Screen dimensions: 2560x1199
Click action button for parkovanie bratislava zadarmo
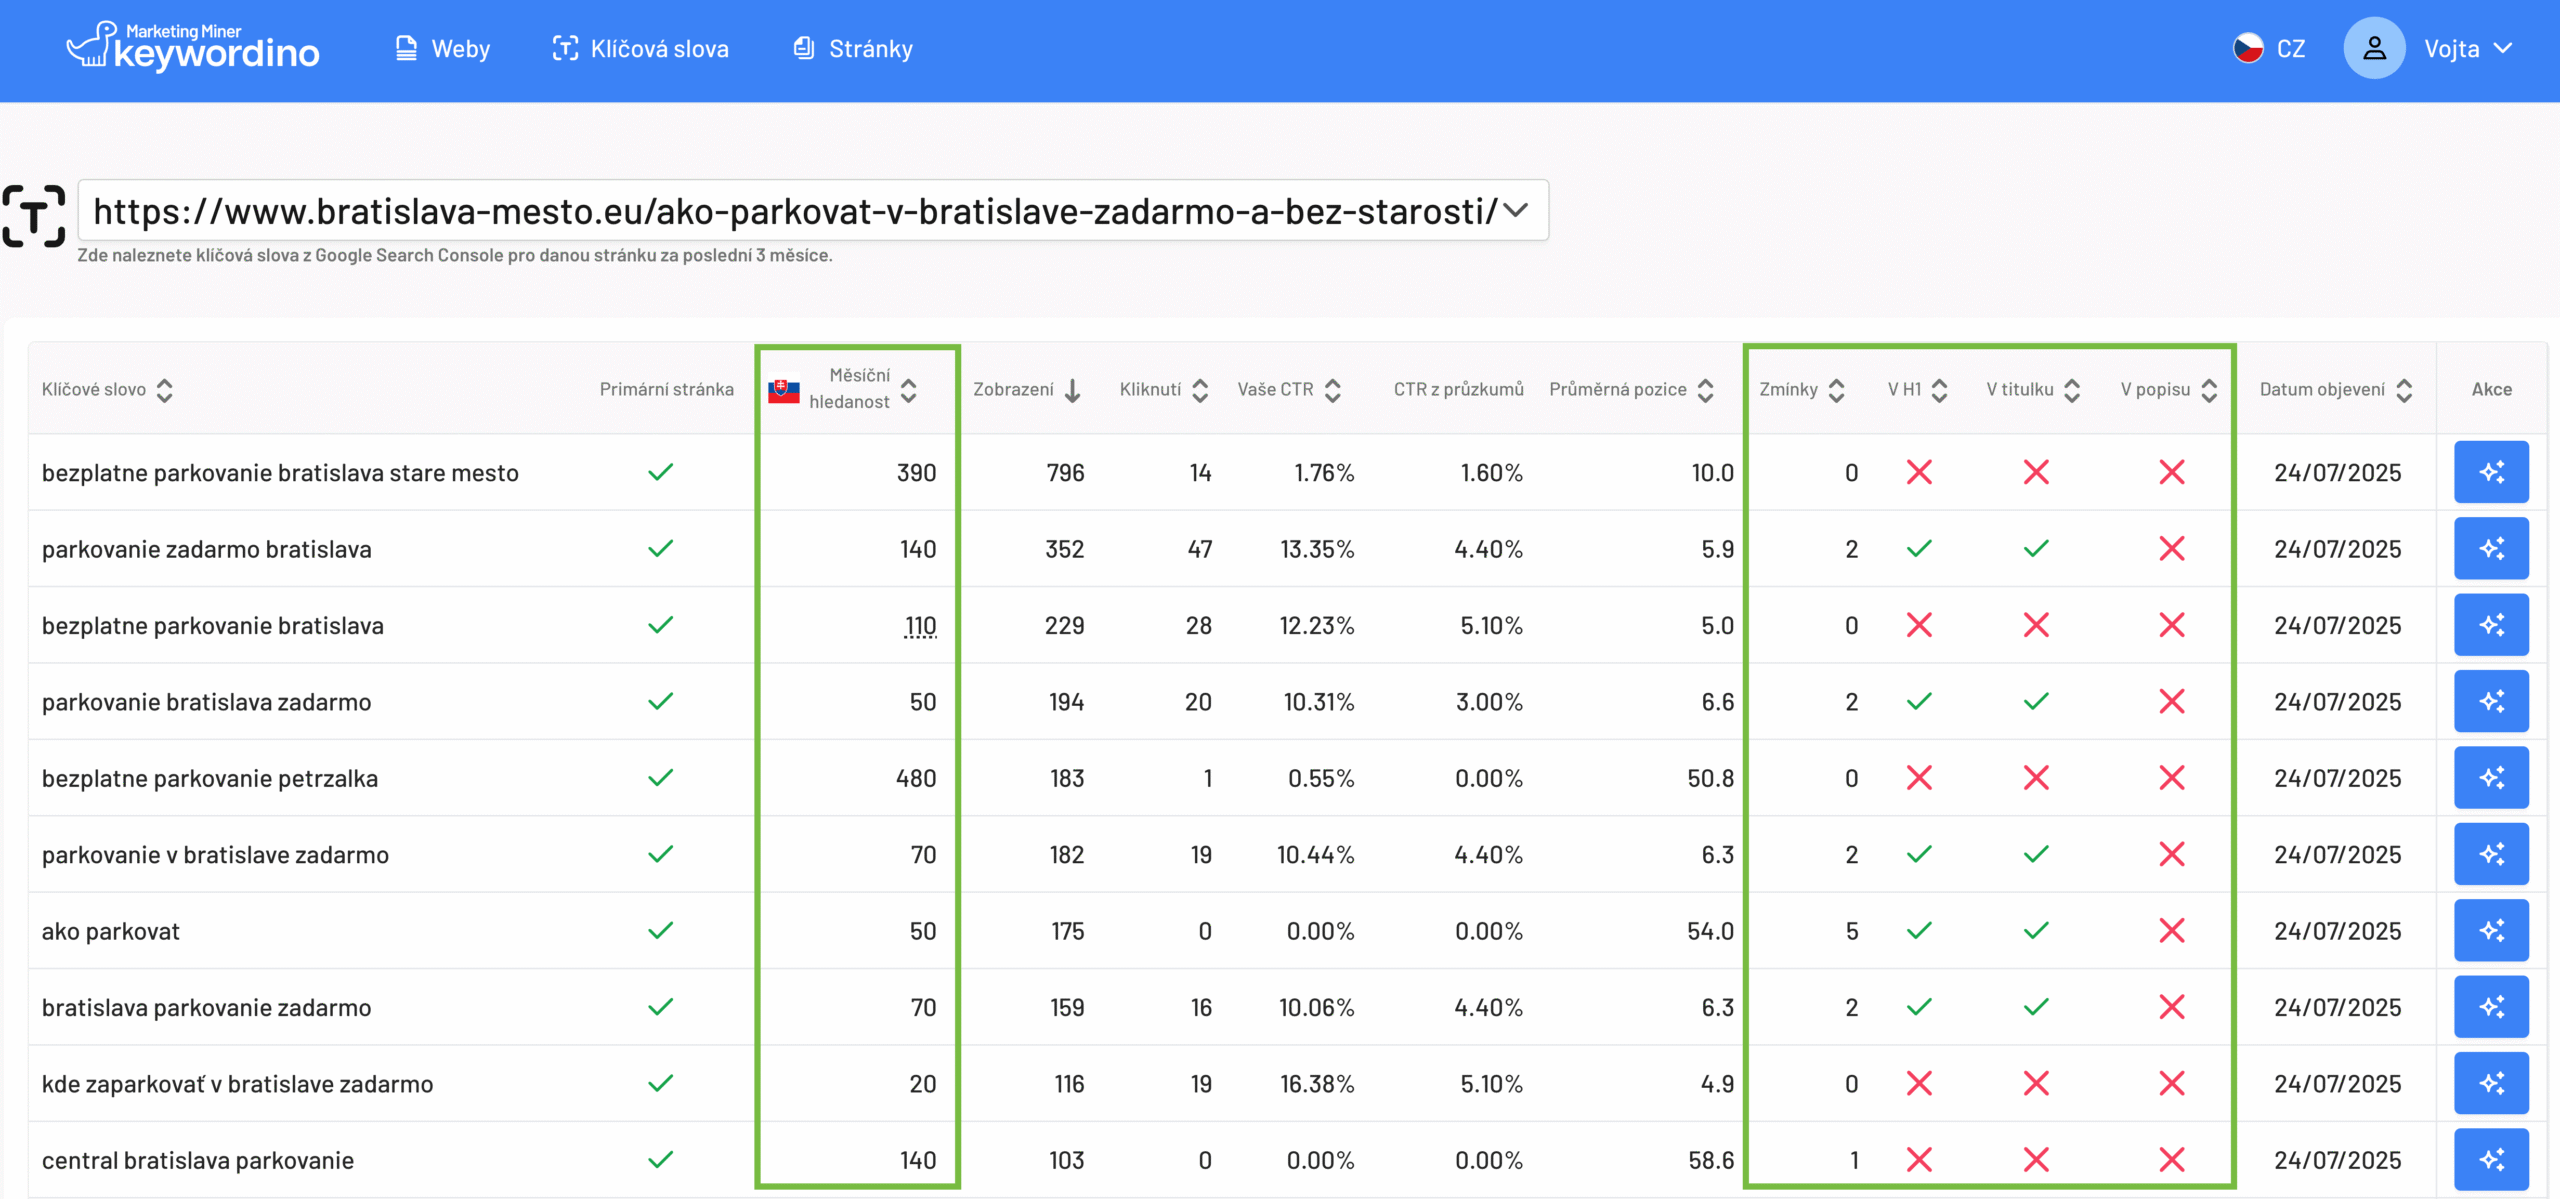[x=2491, y=701]
